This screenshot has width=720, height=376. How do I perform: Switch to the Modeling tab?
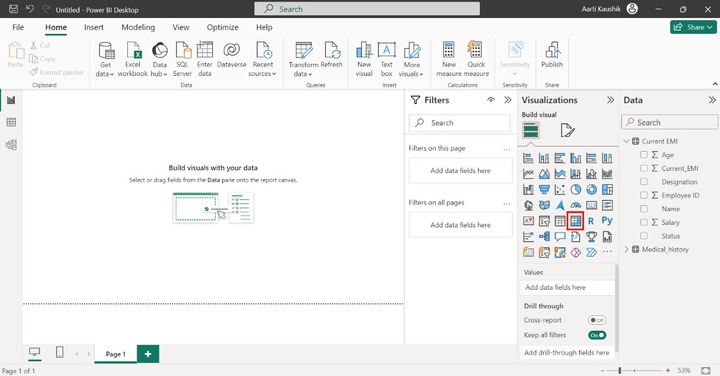(x=138, y=27)
